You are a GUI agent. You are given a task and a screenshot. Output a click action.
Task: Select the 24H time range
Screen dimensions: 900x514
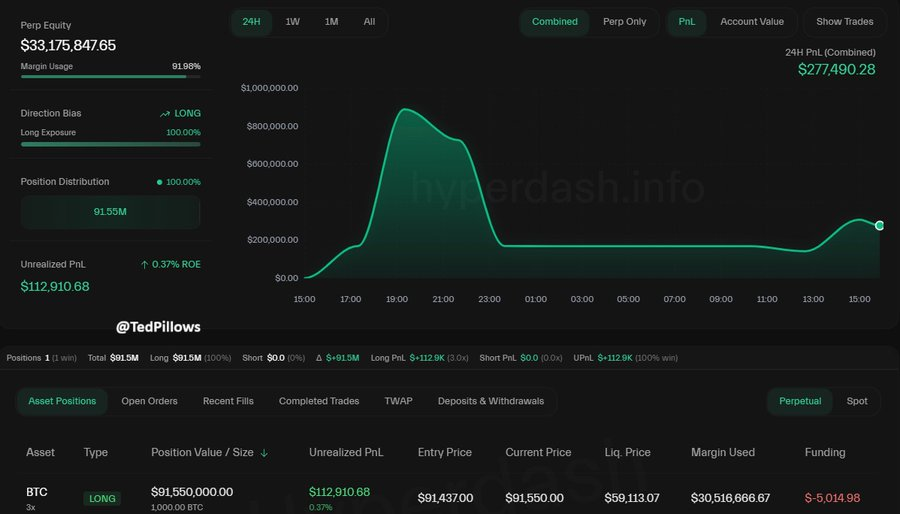coord(252,22)
